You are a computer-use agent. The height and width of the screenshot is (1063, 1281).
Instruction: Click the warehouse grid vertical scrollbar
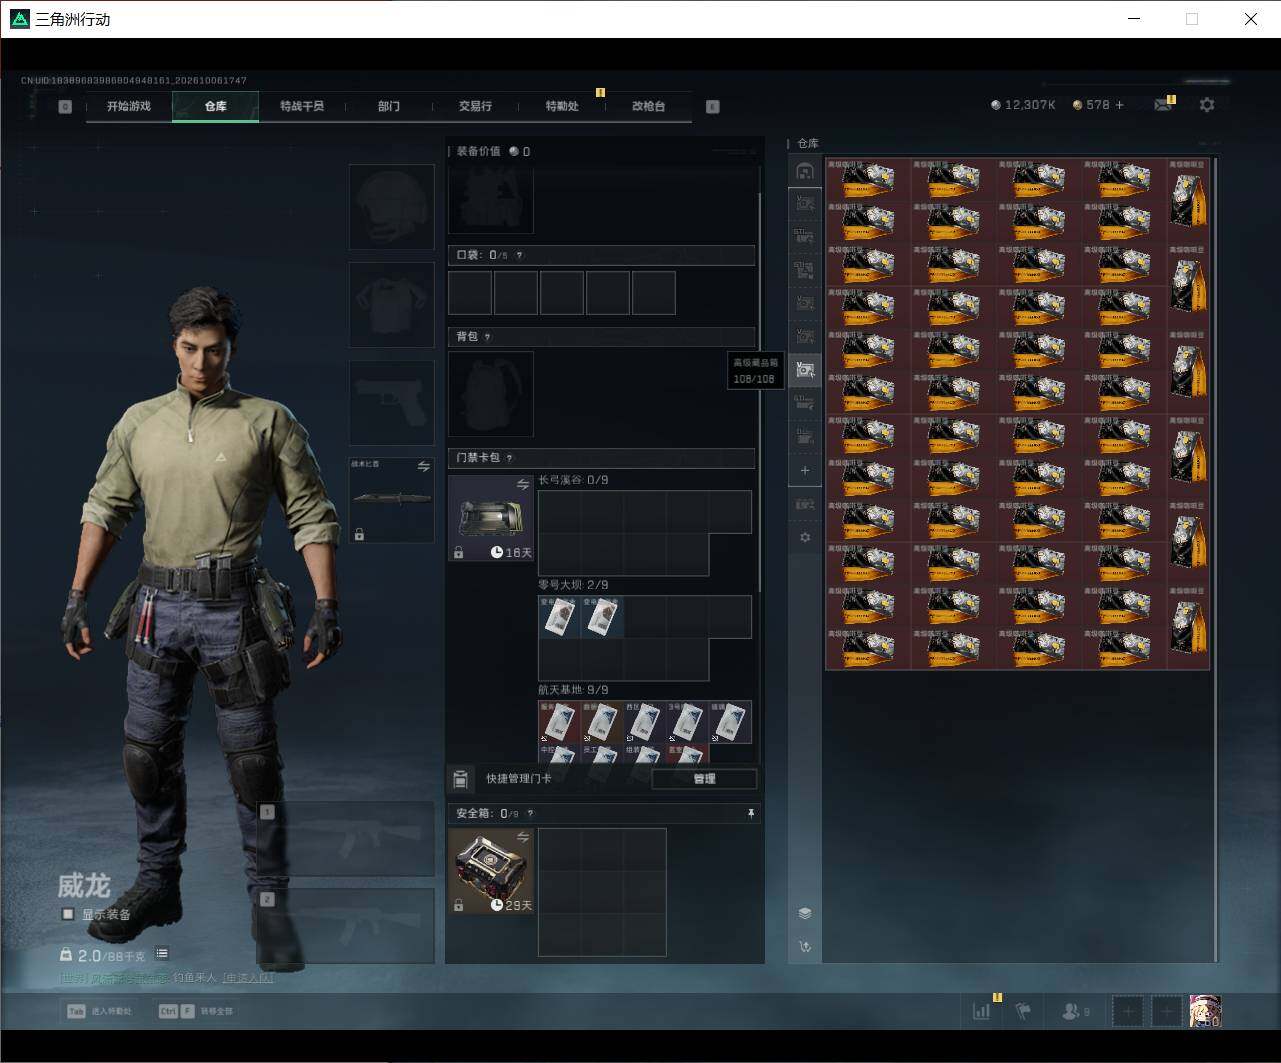click(1215, 558)
